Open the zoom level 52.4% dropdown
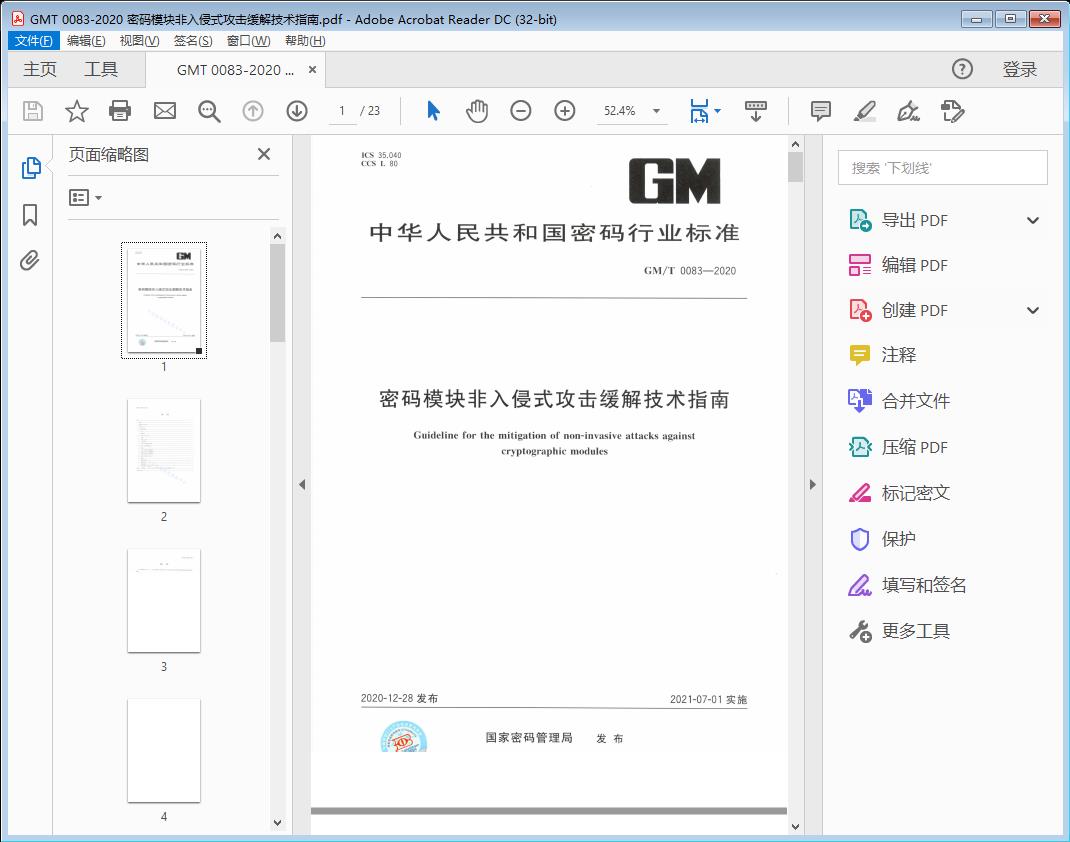This screenshot has height=842, width=1070. (x=655, y=111)
